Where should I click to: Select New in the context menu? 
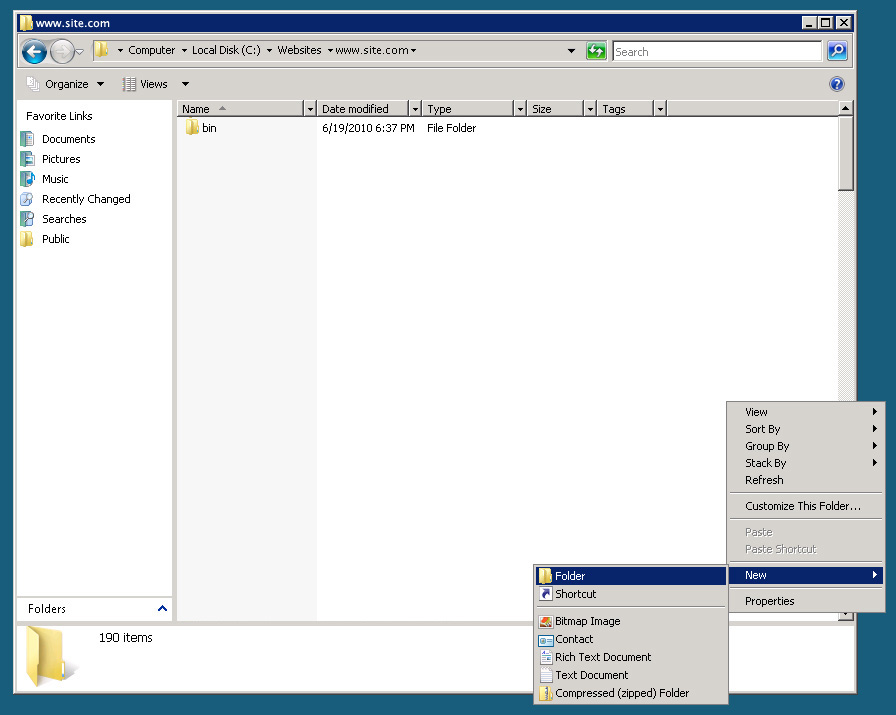[806, 575]
